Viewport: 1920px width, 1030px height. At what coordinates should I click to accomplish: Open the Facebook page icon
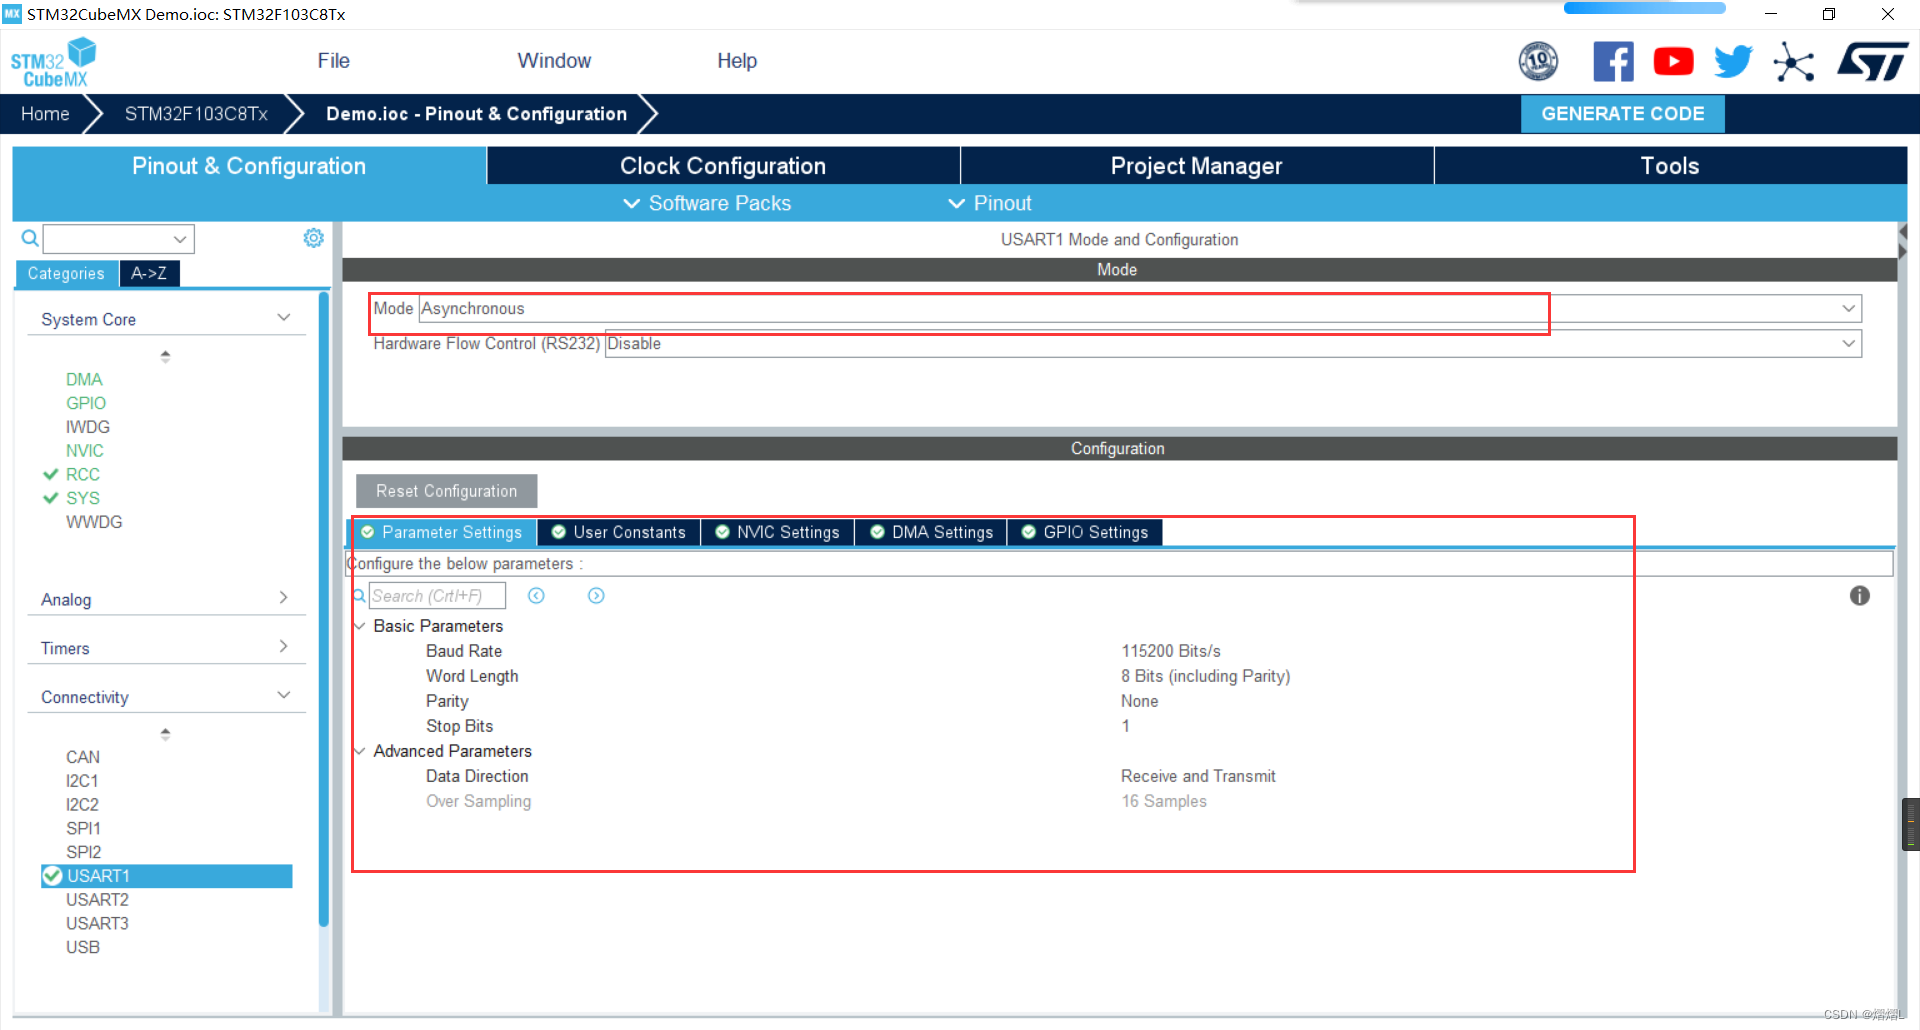[x=1613, y=62]
